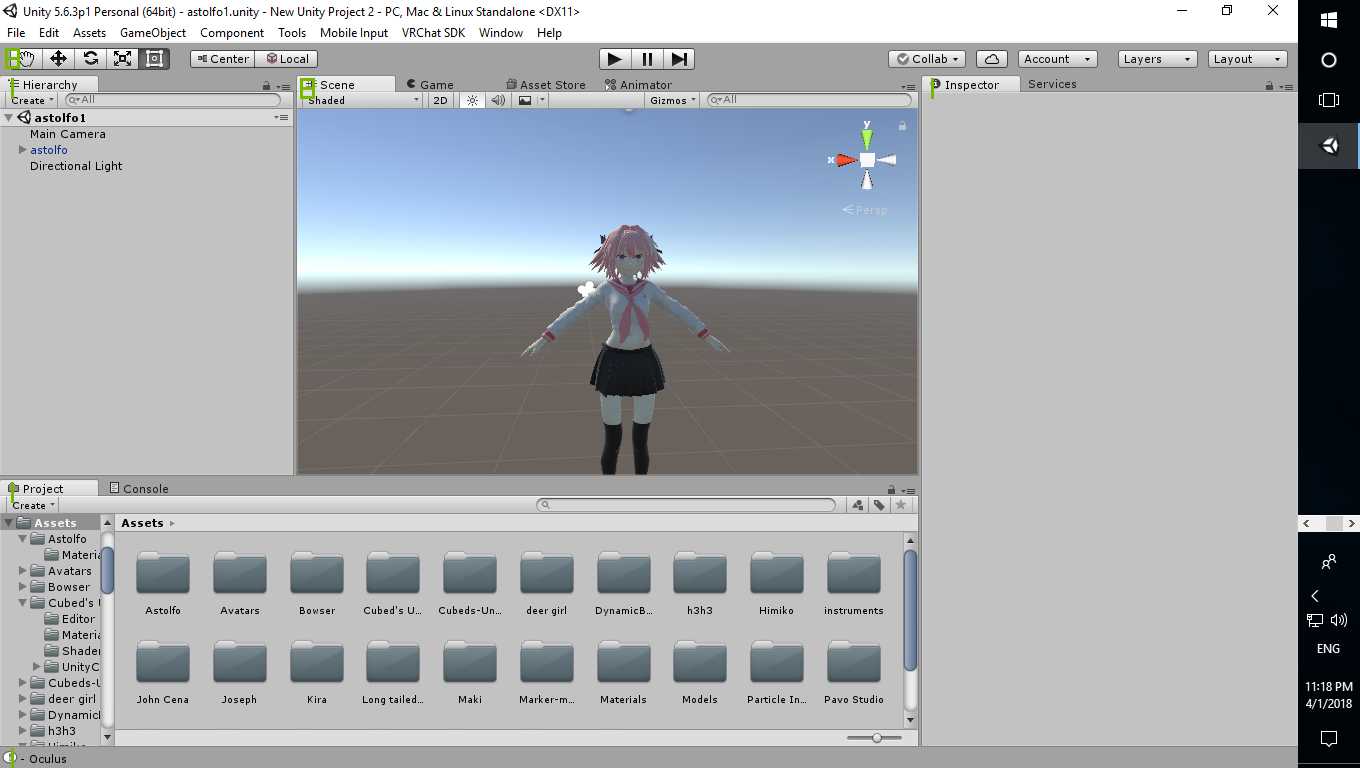The height and width of the screenshot is (768, 1360).
Task: Select the John Cena folder thumbnail
Action: pos(163,664)
